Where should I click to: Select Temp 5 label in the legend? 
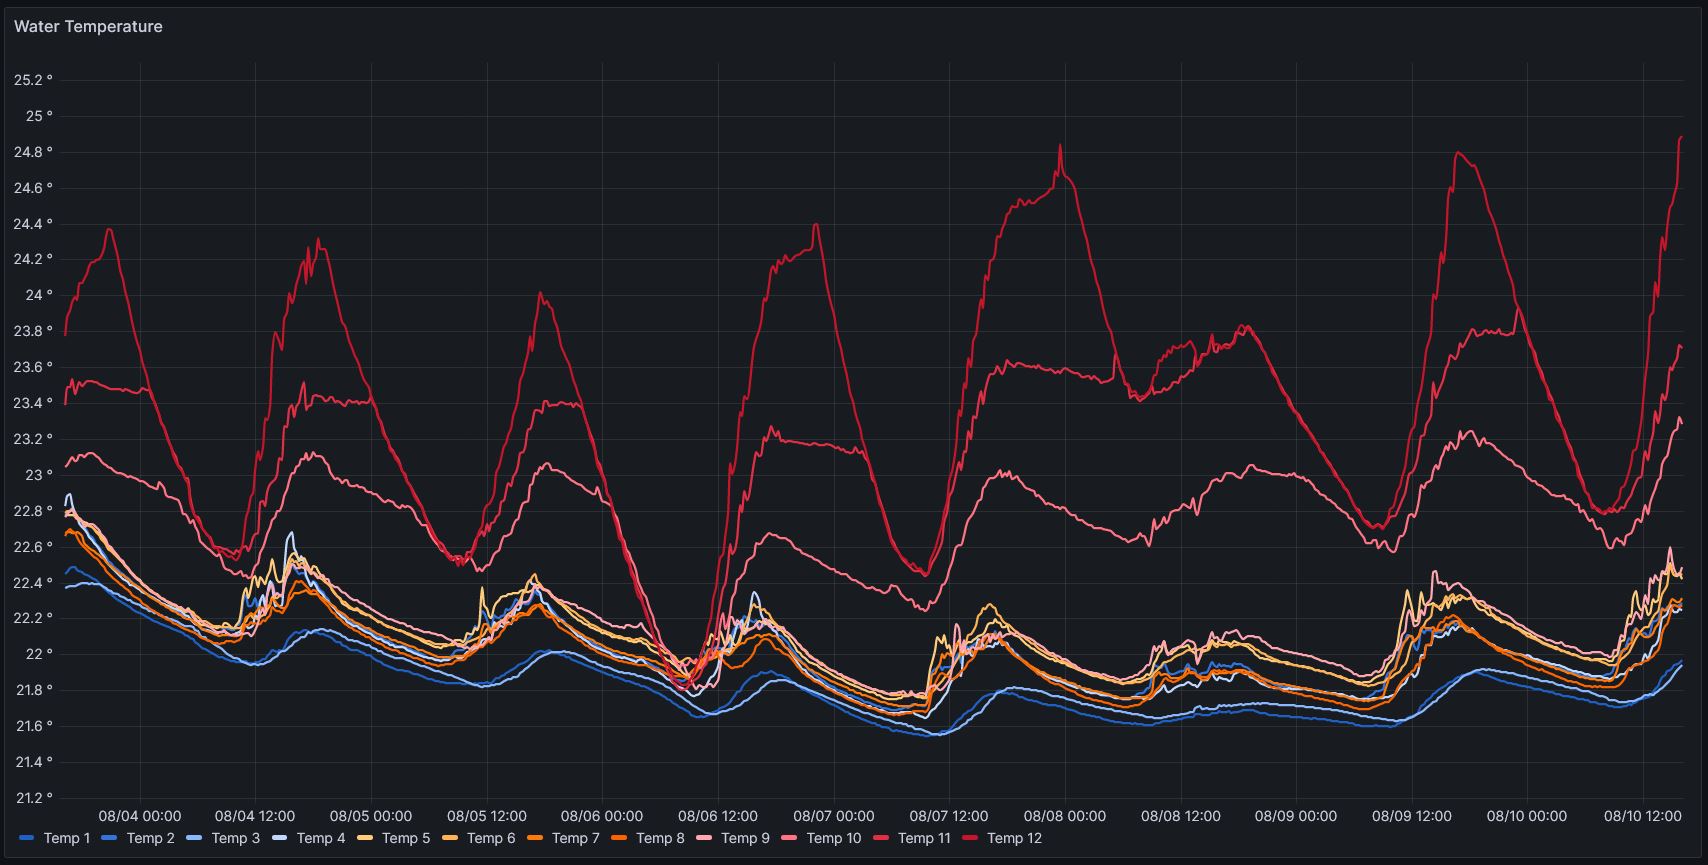click(x=405, y=838)
